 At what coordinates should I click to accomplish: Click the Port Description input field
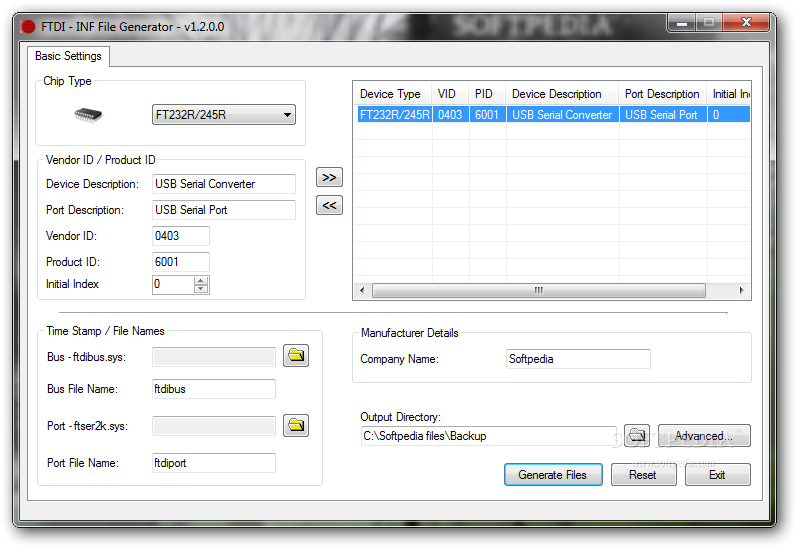pos(224,210)
